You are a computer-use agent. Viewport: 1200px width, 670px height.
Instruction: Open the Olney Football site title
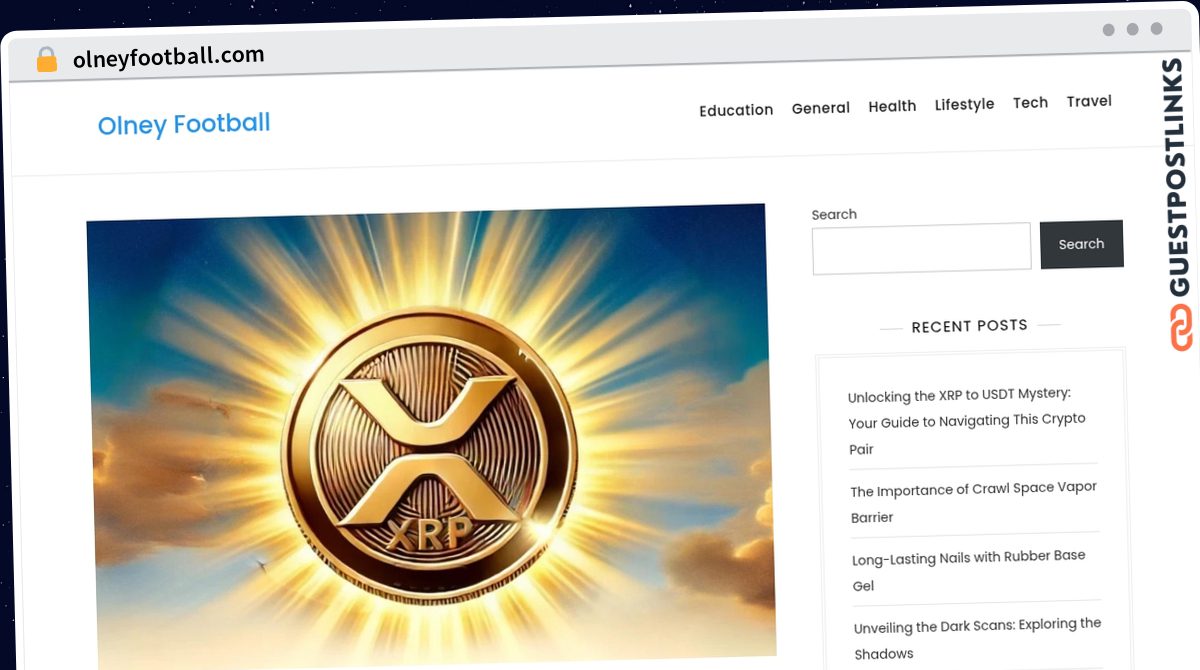[184, 125]
